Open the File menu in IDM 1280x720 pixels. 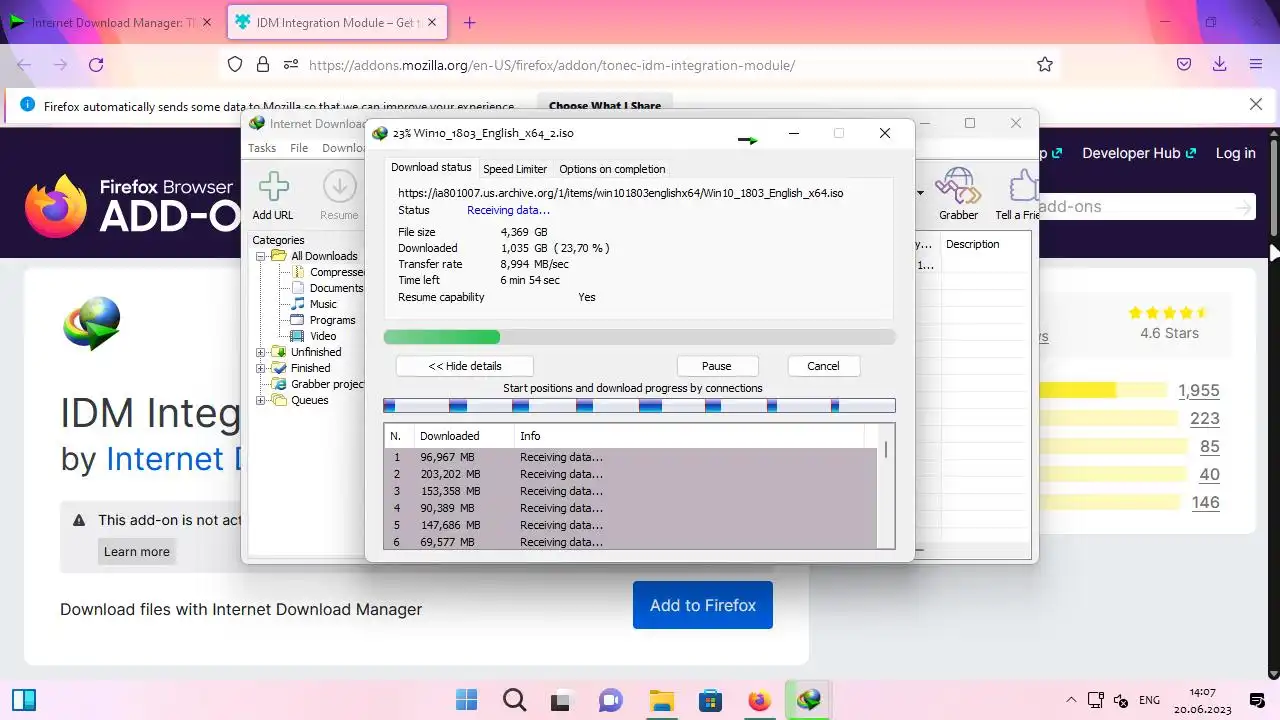(x=299, y=148)
